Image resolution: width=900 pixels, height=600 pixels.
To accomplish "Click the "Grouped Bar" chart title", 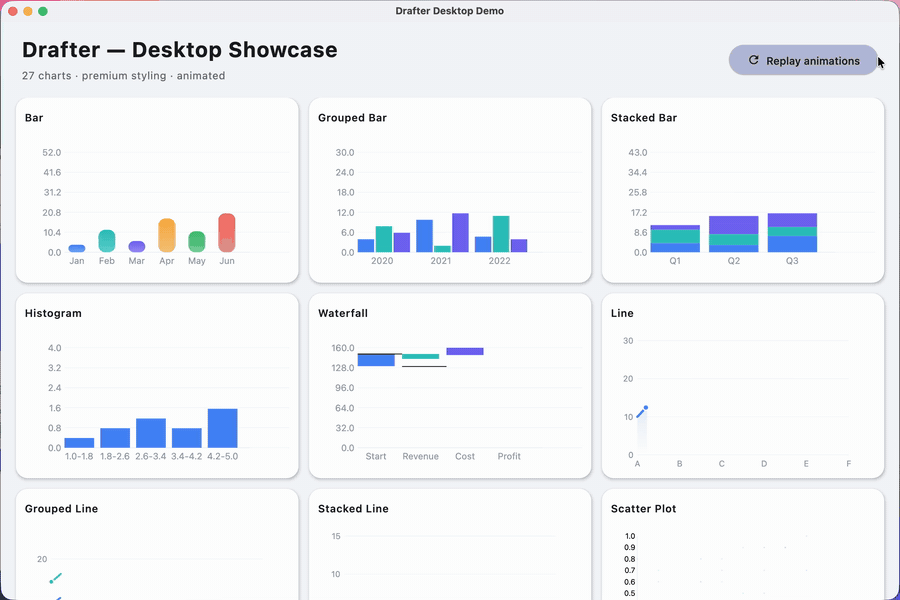I will click(x=352, y=118).
